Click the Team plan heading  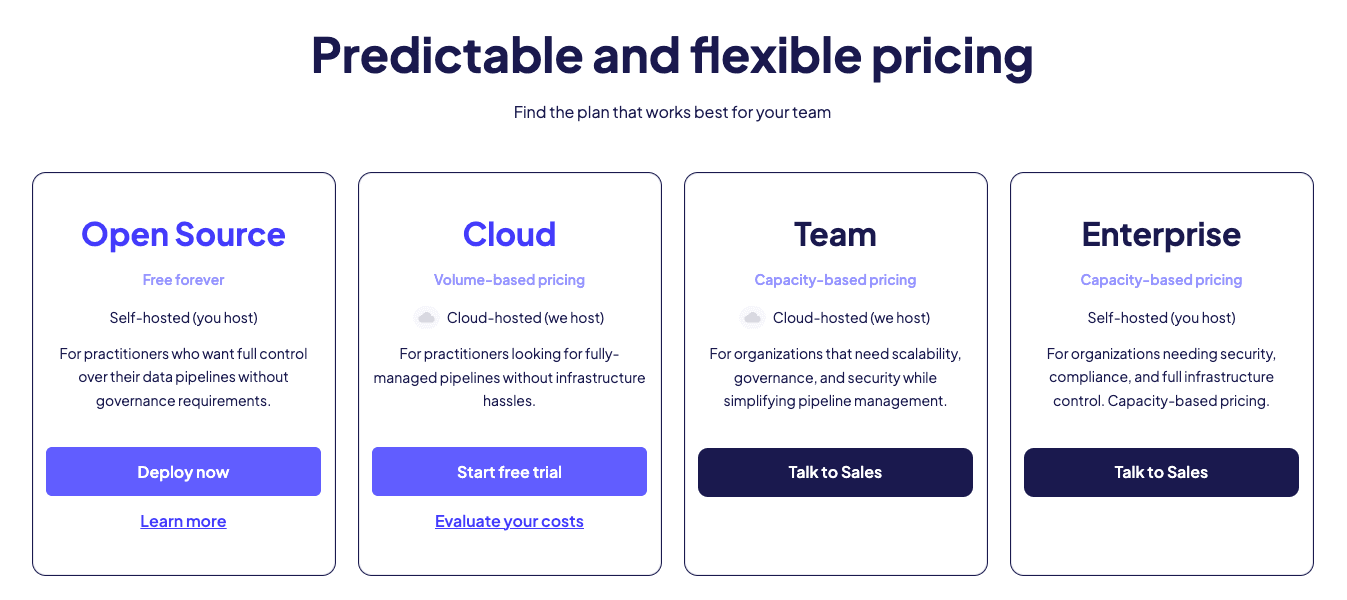click(835, 234)
